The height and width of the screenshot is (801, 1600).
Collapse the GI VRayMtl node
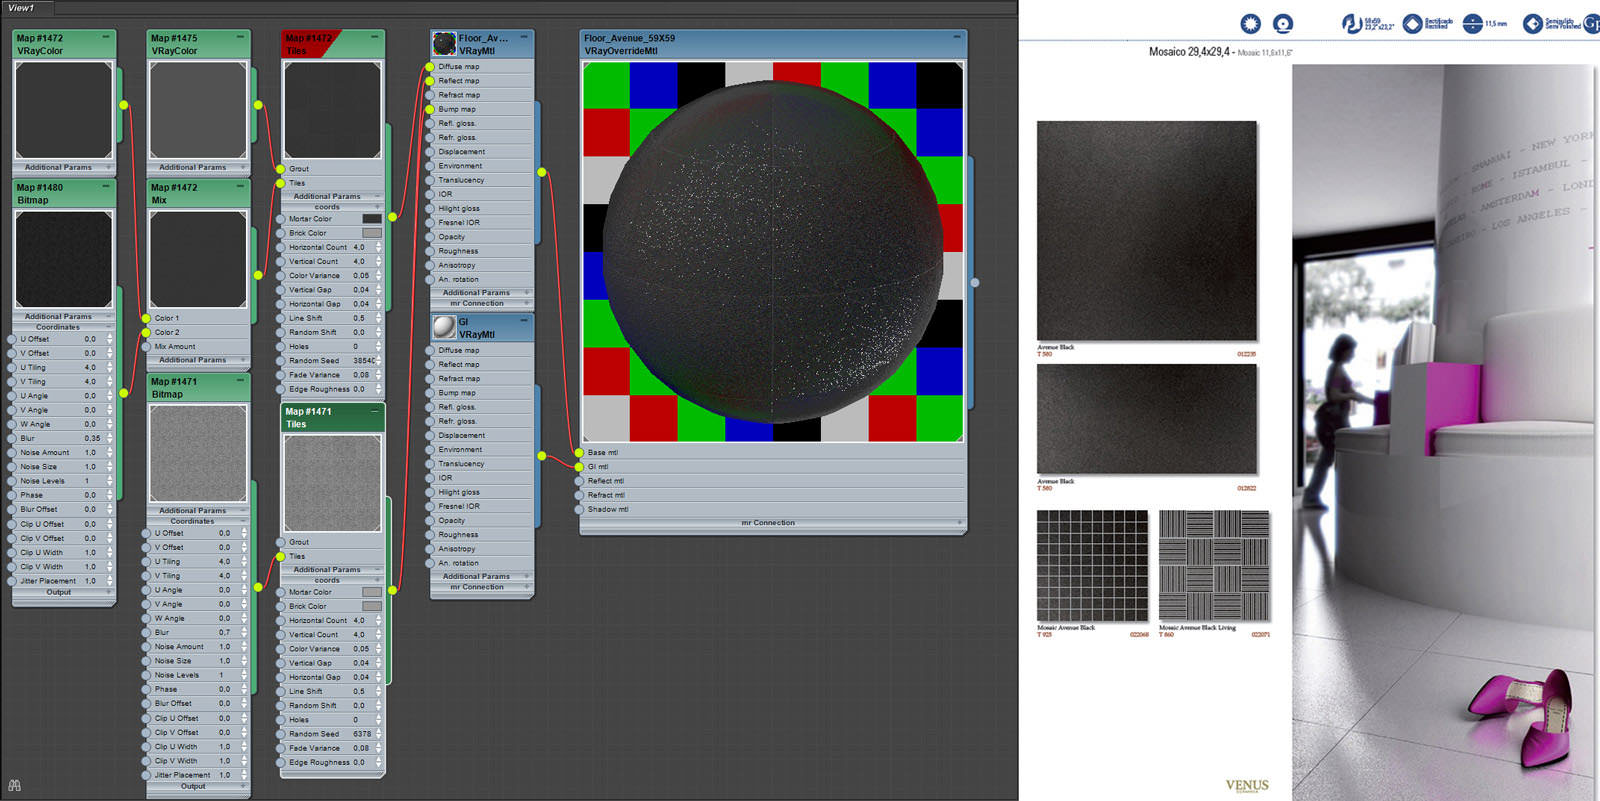pos(524,320)
